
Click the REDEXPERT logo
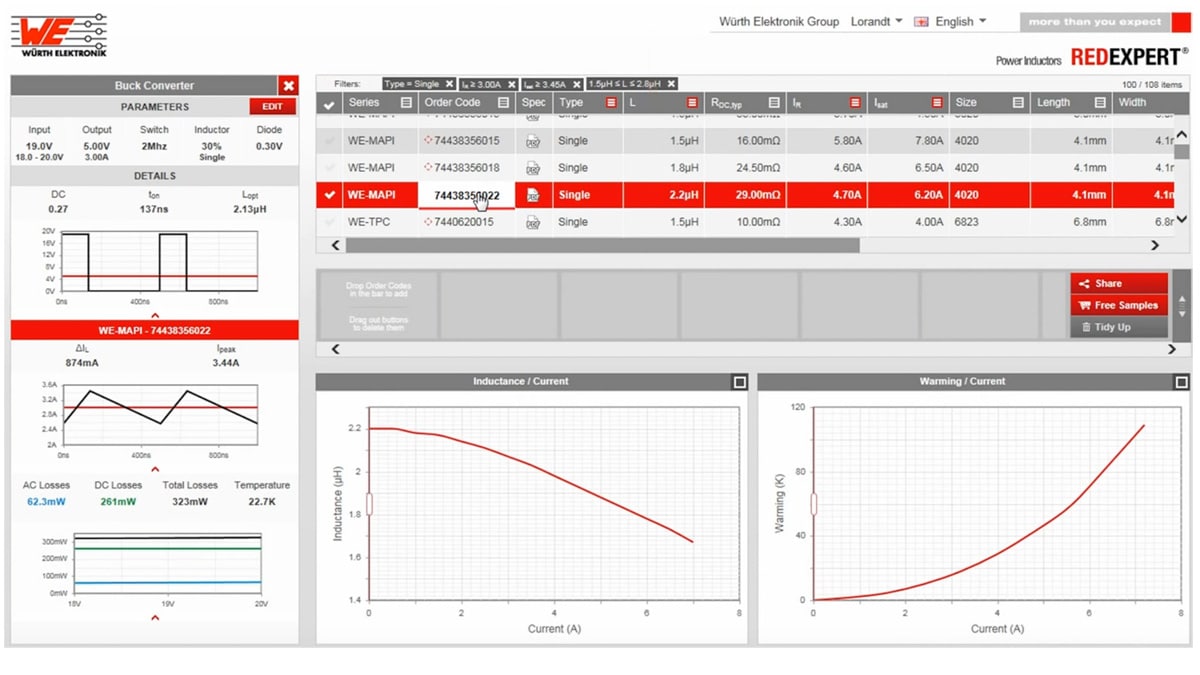(x=1130, y=57)
